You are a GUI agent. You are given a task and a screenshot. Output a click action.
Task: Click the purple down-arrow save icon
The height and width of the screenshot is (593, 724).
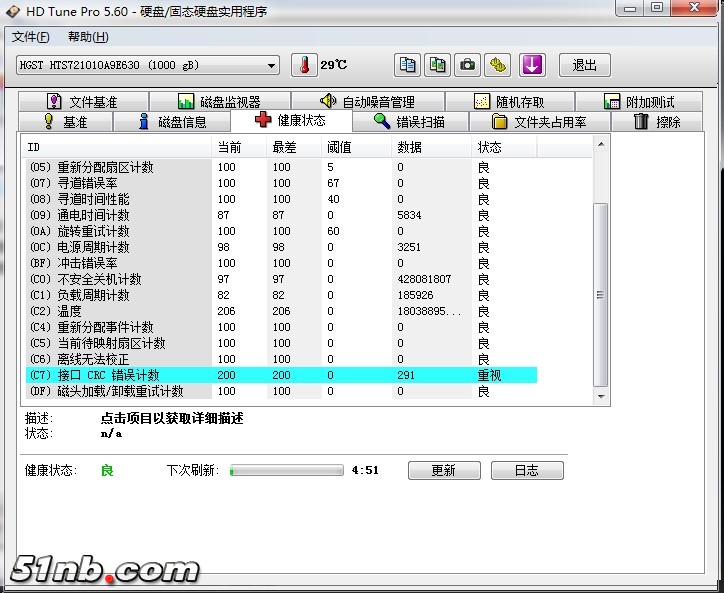[x=531, y=65]
